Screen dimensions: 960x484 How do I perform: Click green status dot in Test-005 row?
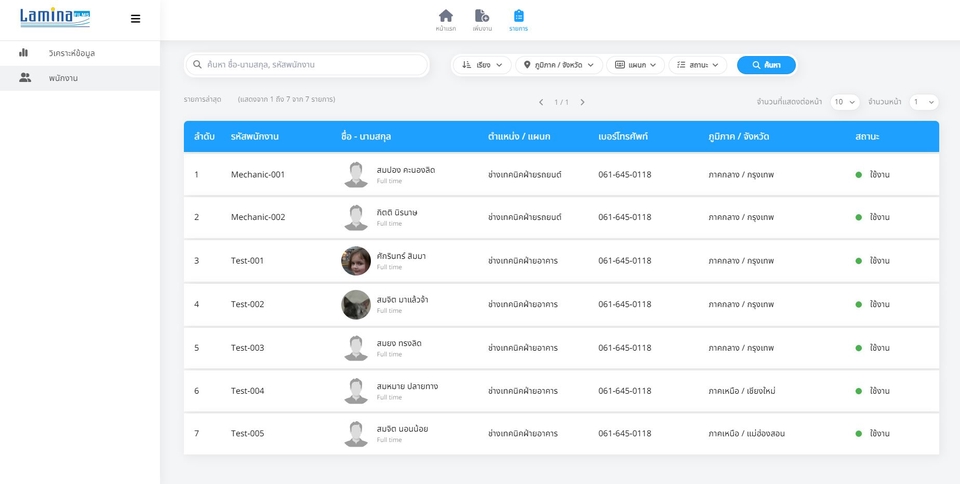(858, 434)
